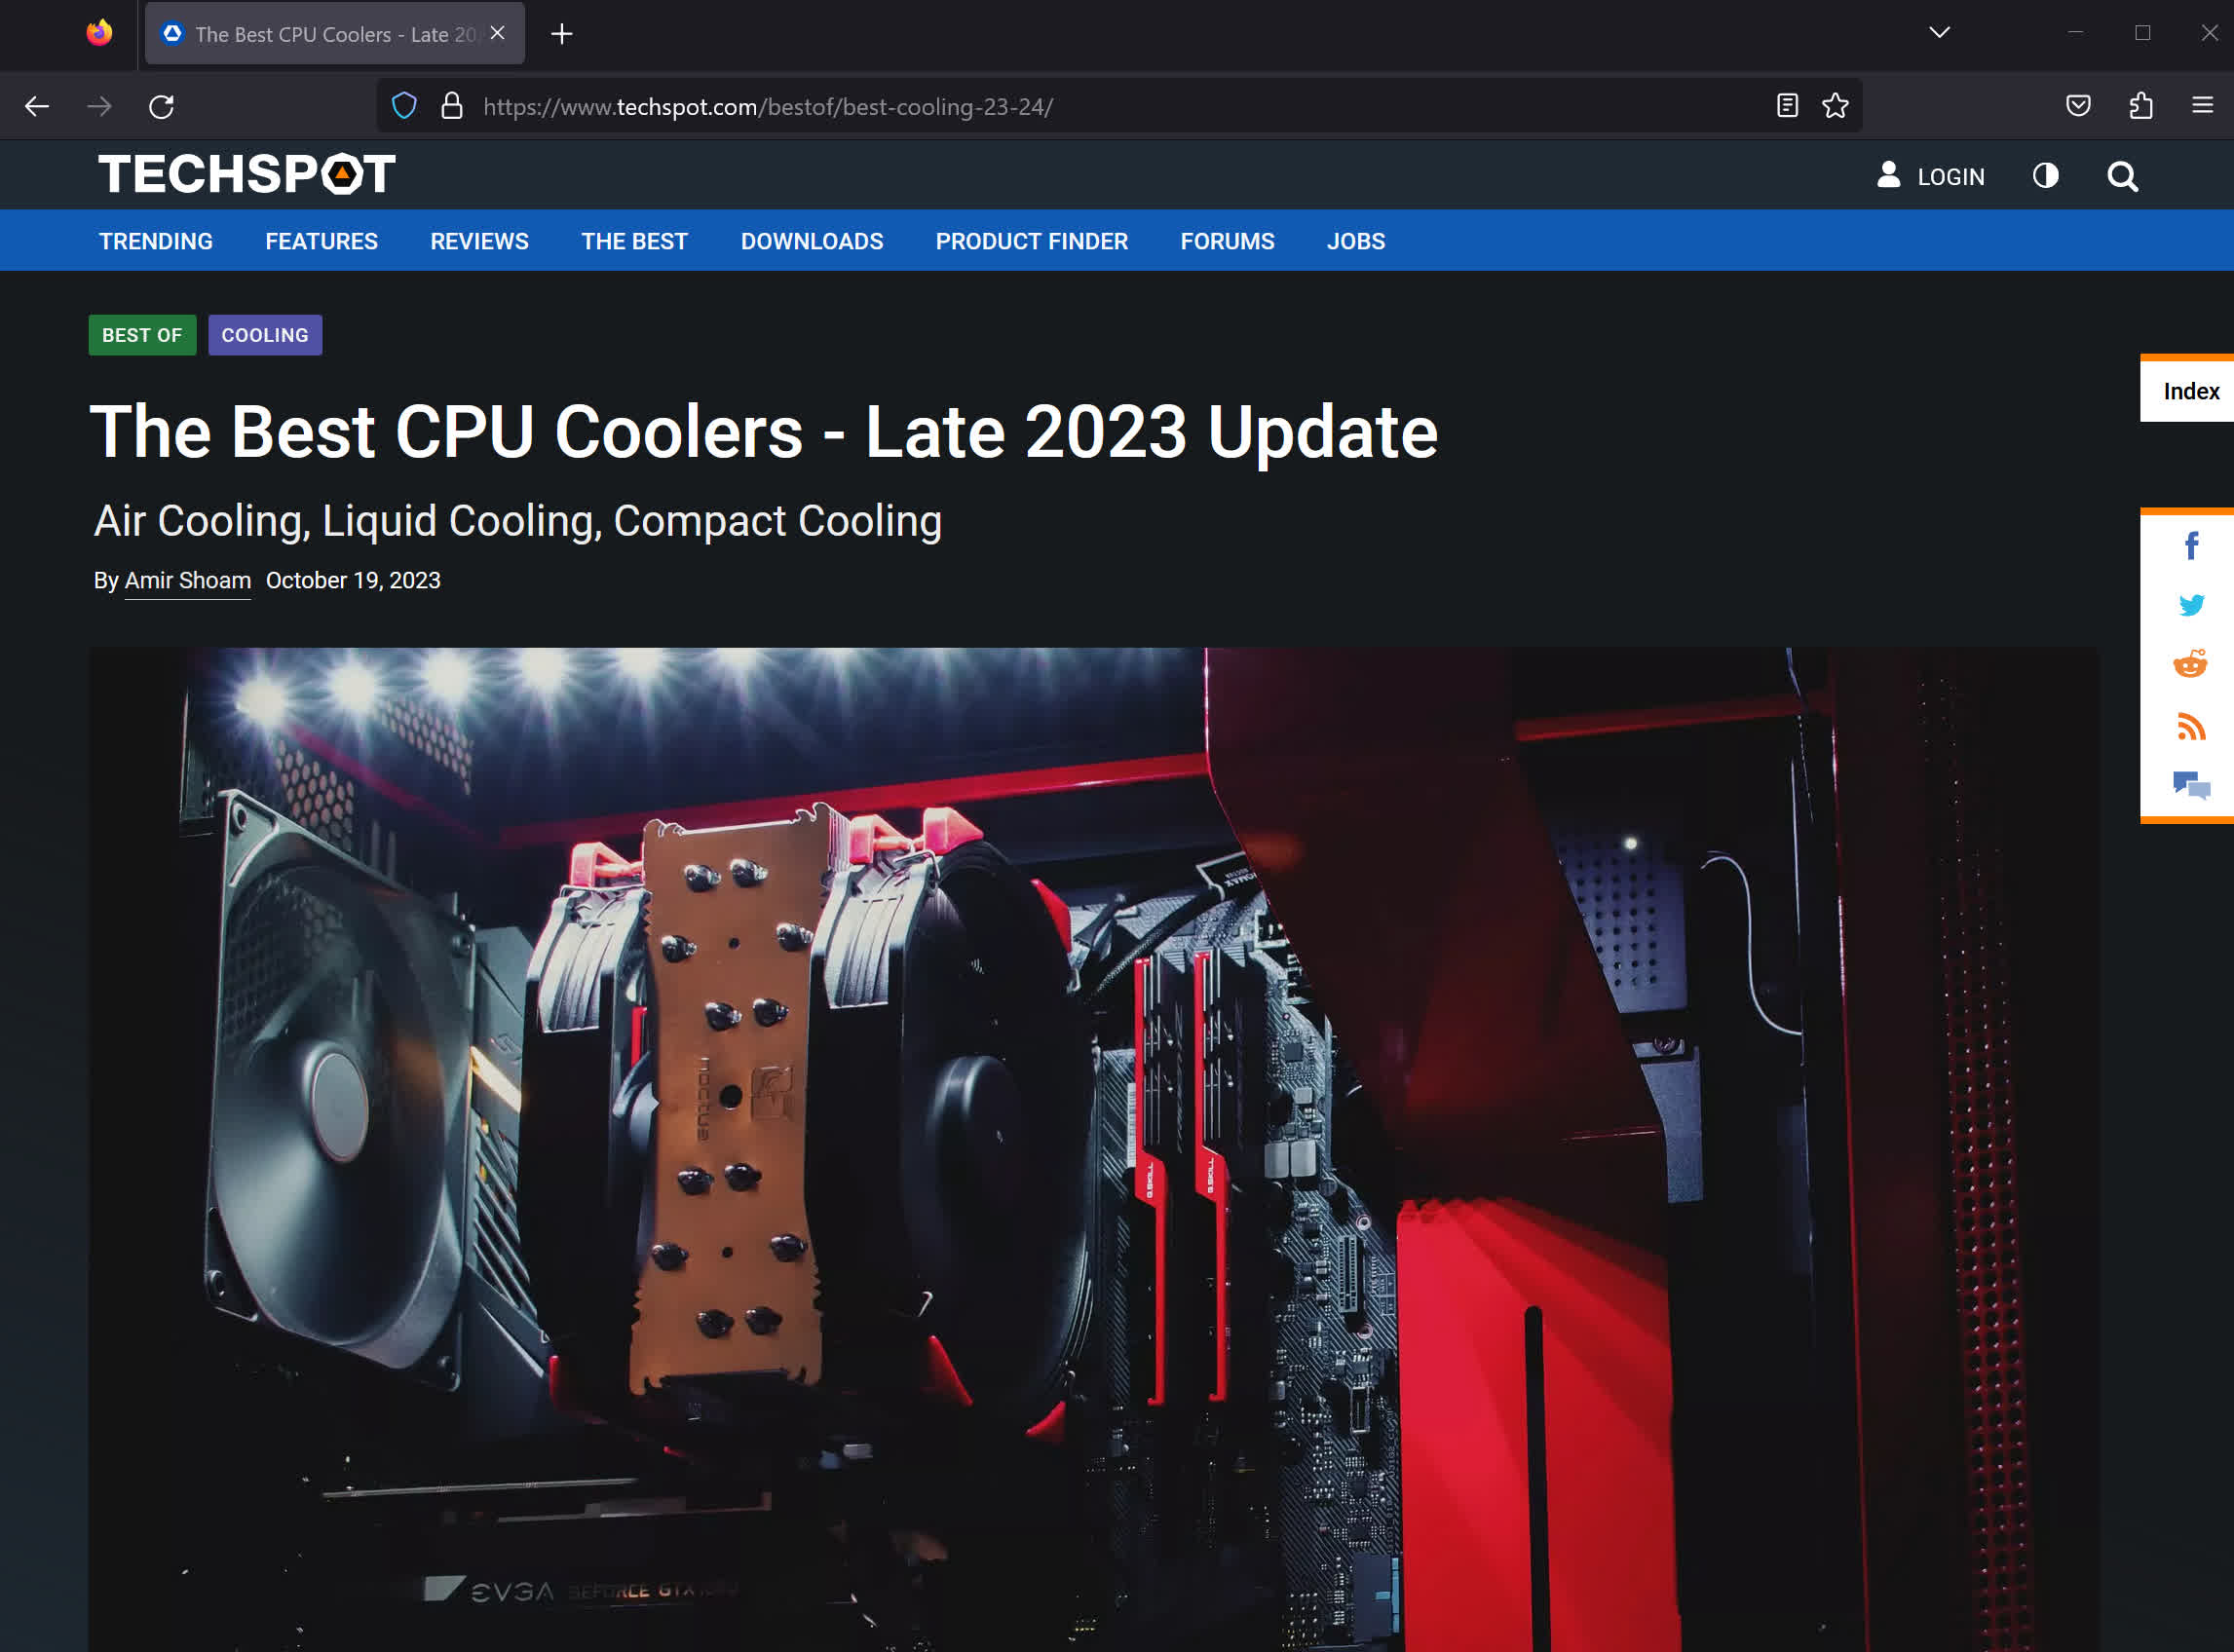Screen dimensions: 2234x1652
Task: Bookmark this page with star icon
Action: pos(1835,106)
